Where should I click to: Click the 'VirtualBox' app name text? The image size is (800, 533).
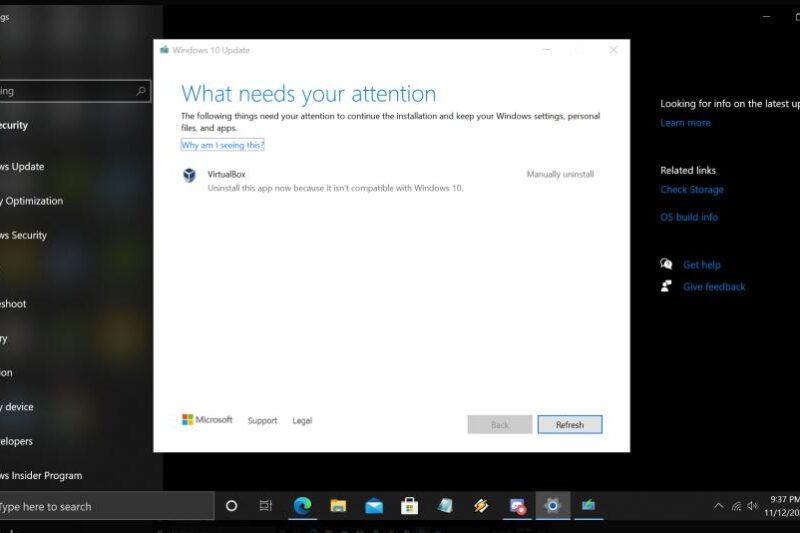tap(227, 174)
